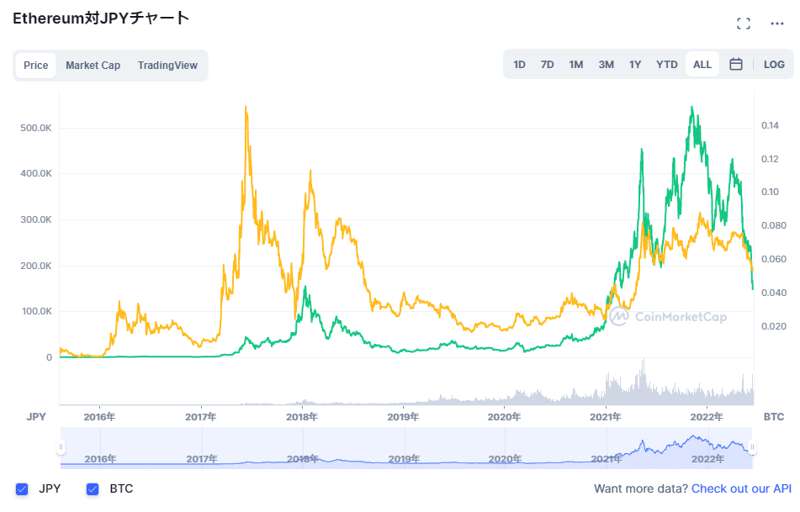Select the 1M time range

[x=576, y=65]
